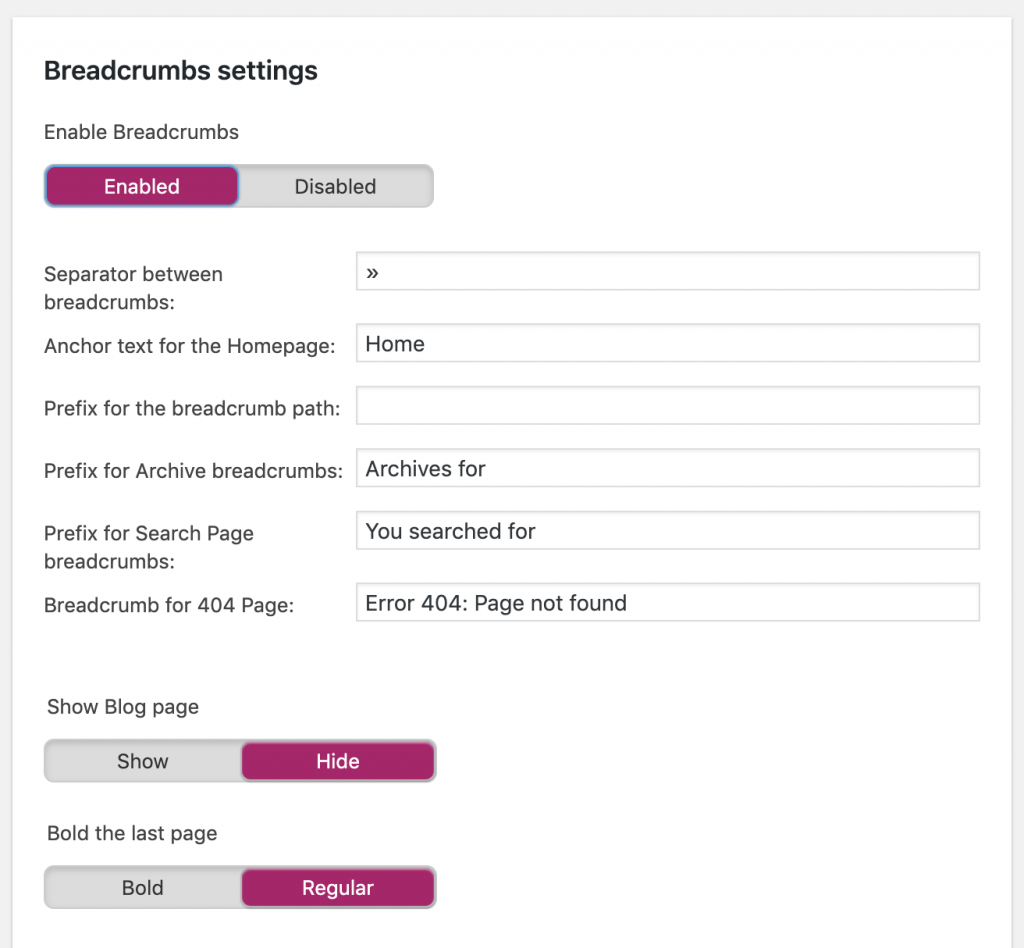The height and width of the screenshot is (948, 1024).
Task: Click the Enable Breadcrumbs label
Action: 140,132
